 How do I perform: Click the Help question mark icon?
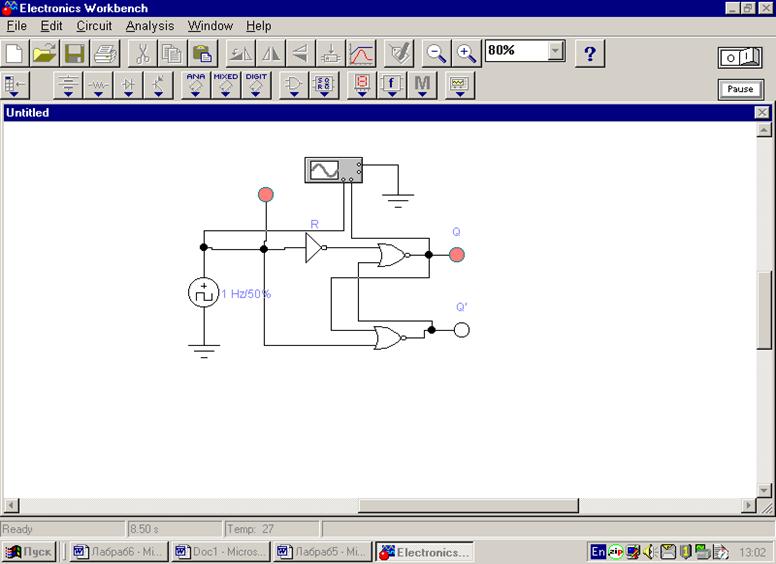click(x=590, y=53)
